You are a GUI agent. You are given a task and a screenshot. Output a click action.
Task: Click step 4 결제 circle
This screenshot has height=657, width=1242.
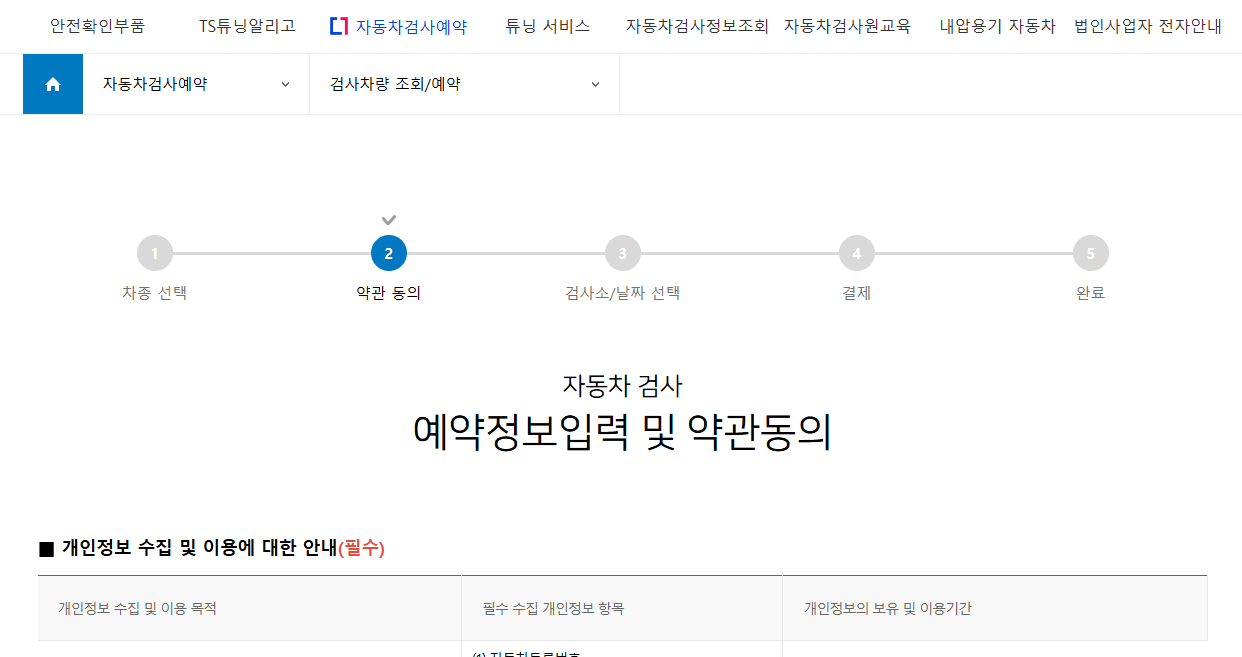click(x=856, y=253)
